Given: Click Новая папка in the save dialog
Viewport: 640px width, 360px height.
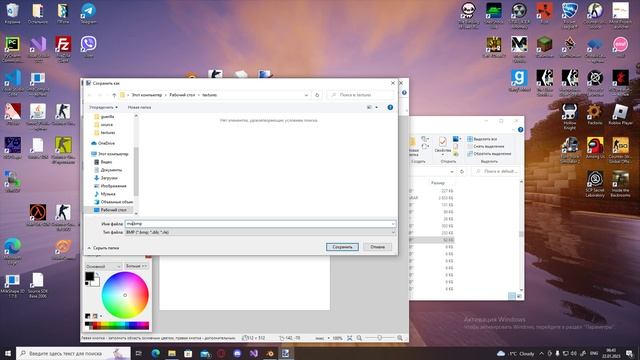Looking at the screenshot, I should [139, 107].
